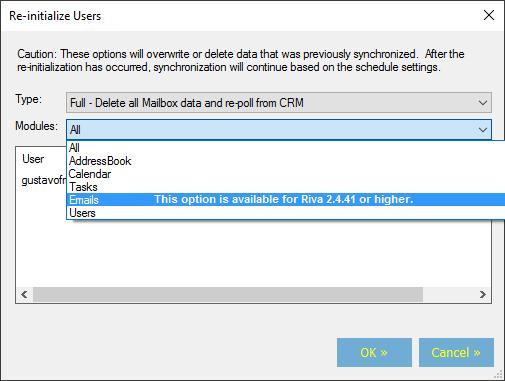Pick the Emails module option
The height and width of the screenshot is (381, 505).
(x=286, y=200)
